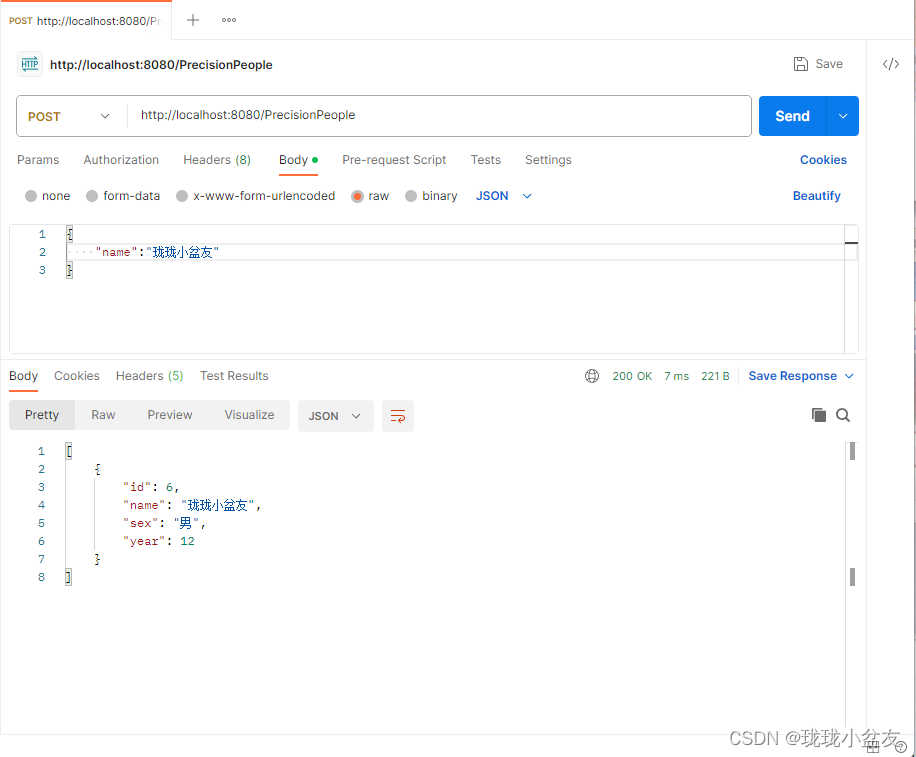The width and height of the screenshot is (916, 757).
Task: Open the response Headers (5) tab
Action: [x=149, y=375]
